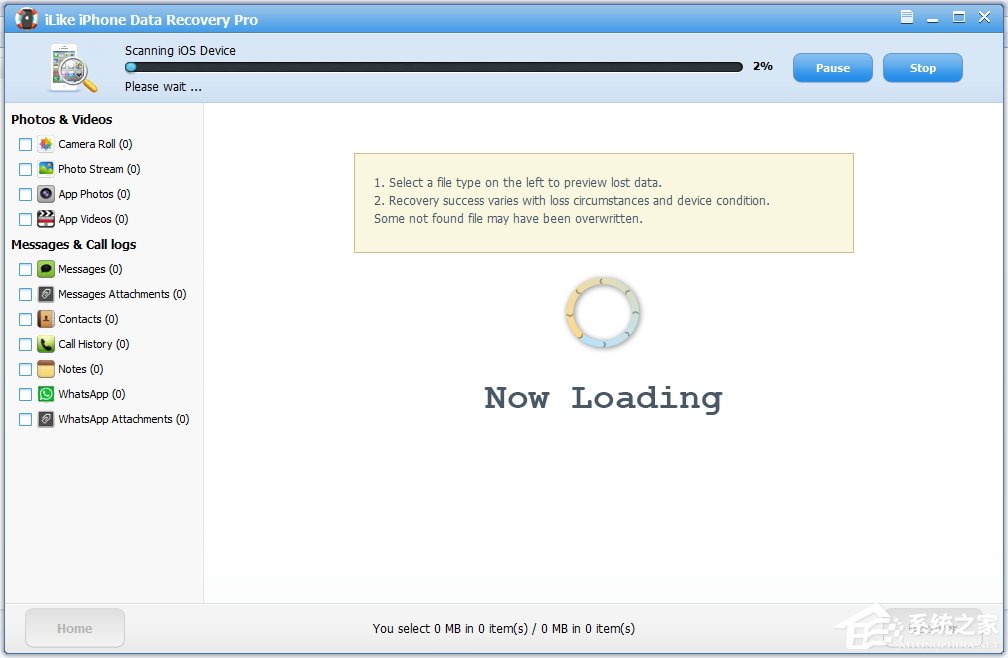Click the scanning progress bar
Viewport: 1008px width, 658px height.
tap(435, 67)
